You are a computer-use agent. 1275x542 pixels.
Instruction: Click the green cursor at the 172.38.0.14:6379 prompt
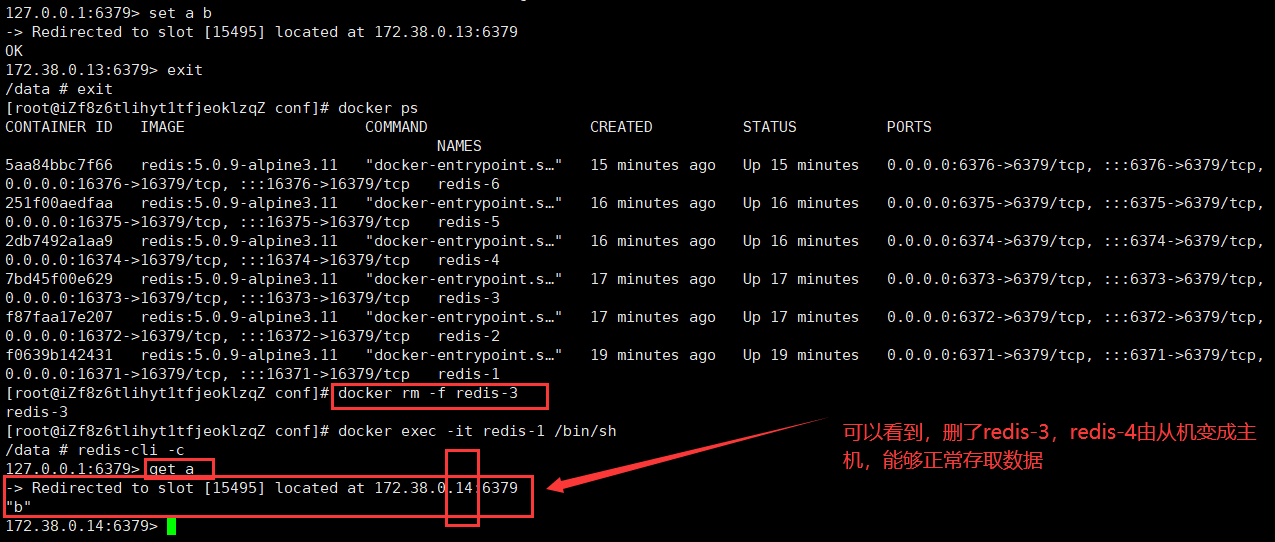pyautogui.click(x=171, y=526)
